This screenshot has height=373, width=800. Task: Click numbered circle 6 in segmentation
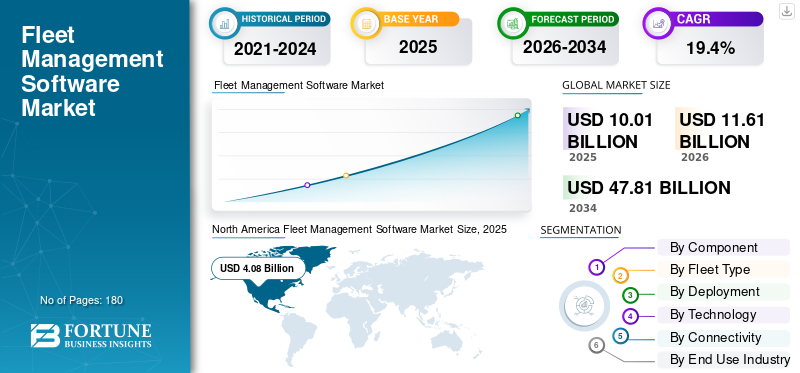[596, 346]
